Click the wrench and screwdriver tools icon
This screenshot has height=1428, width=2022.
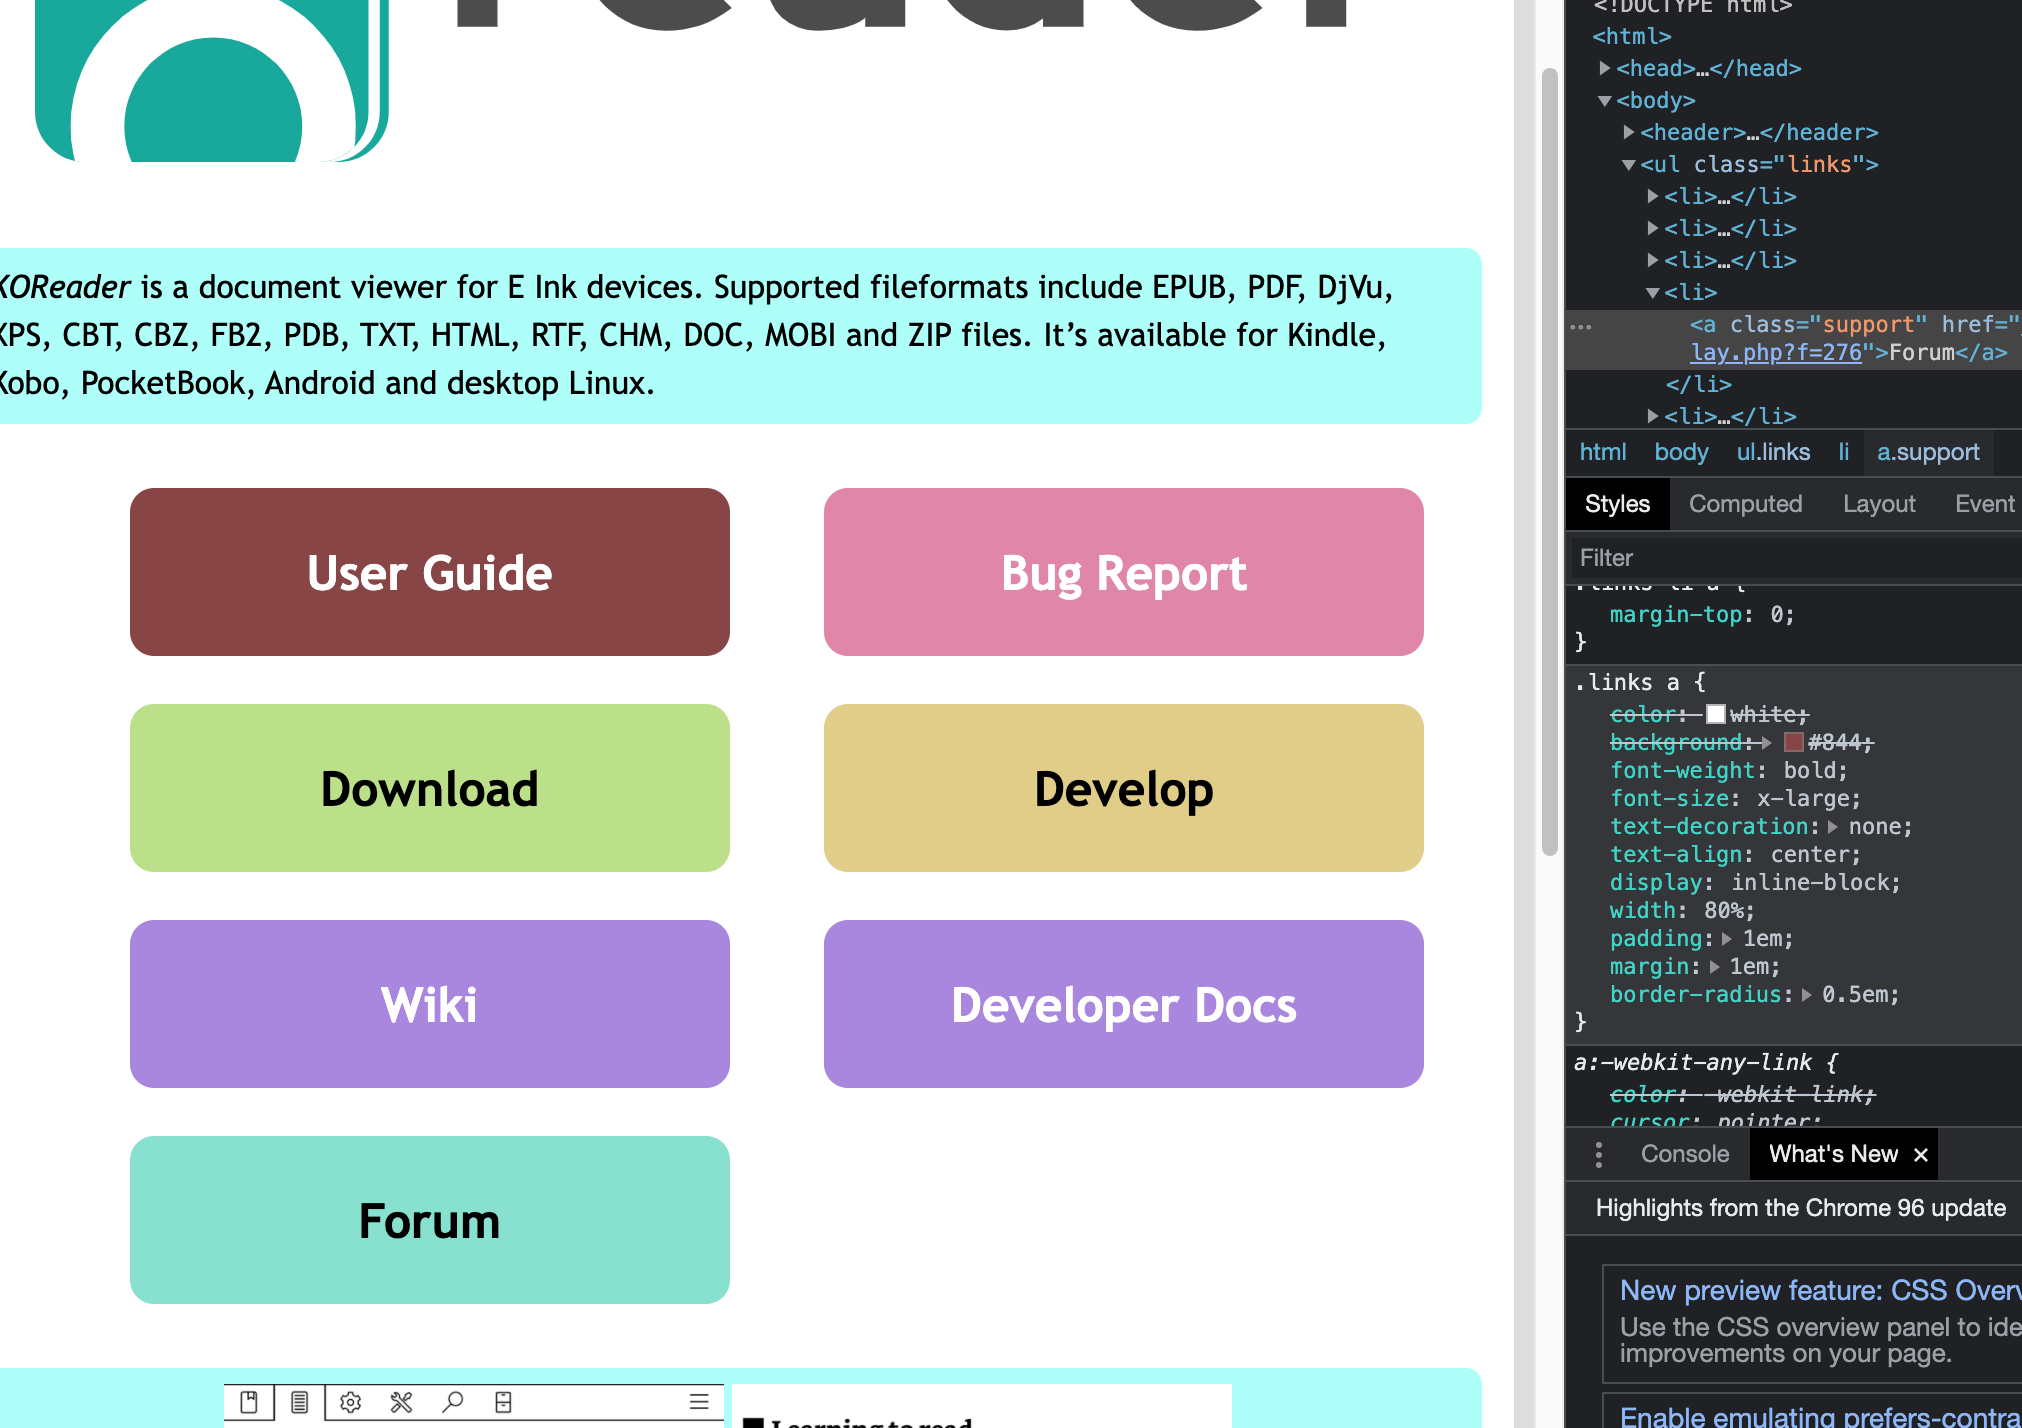401,1402
